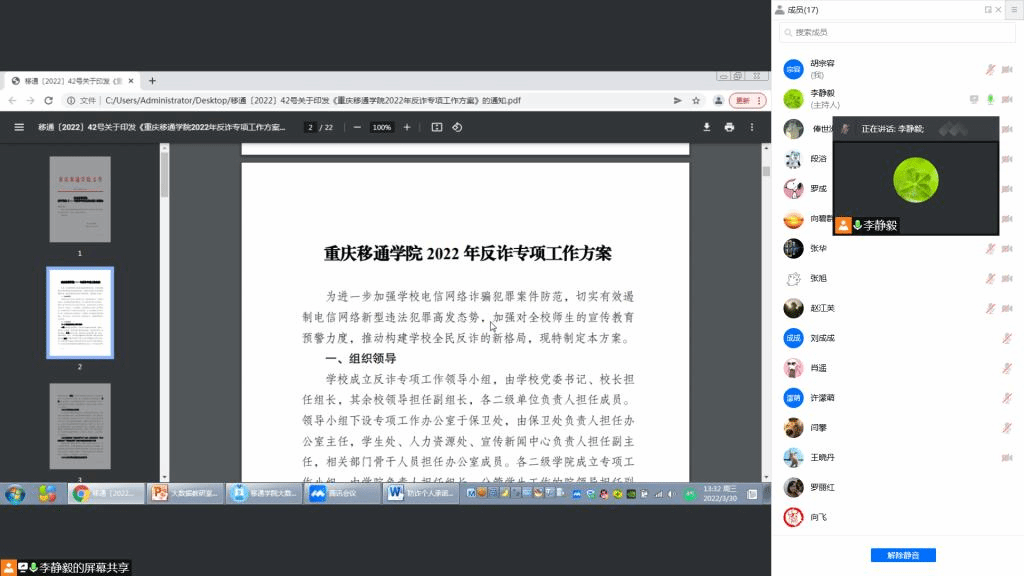
Task: Open a new browser tab
Action: (x=152, y=80)
